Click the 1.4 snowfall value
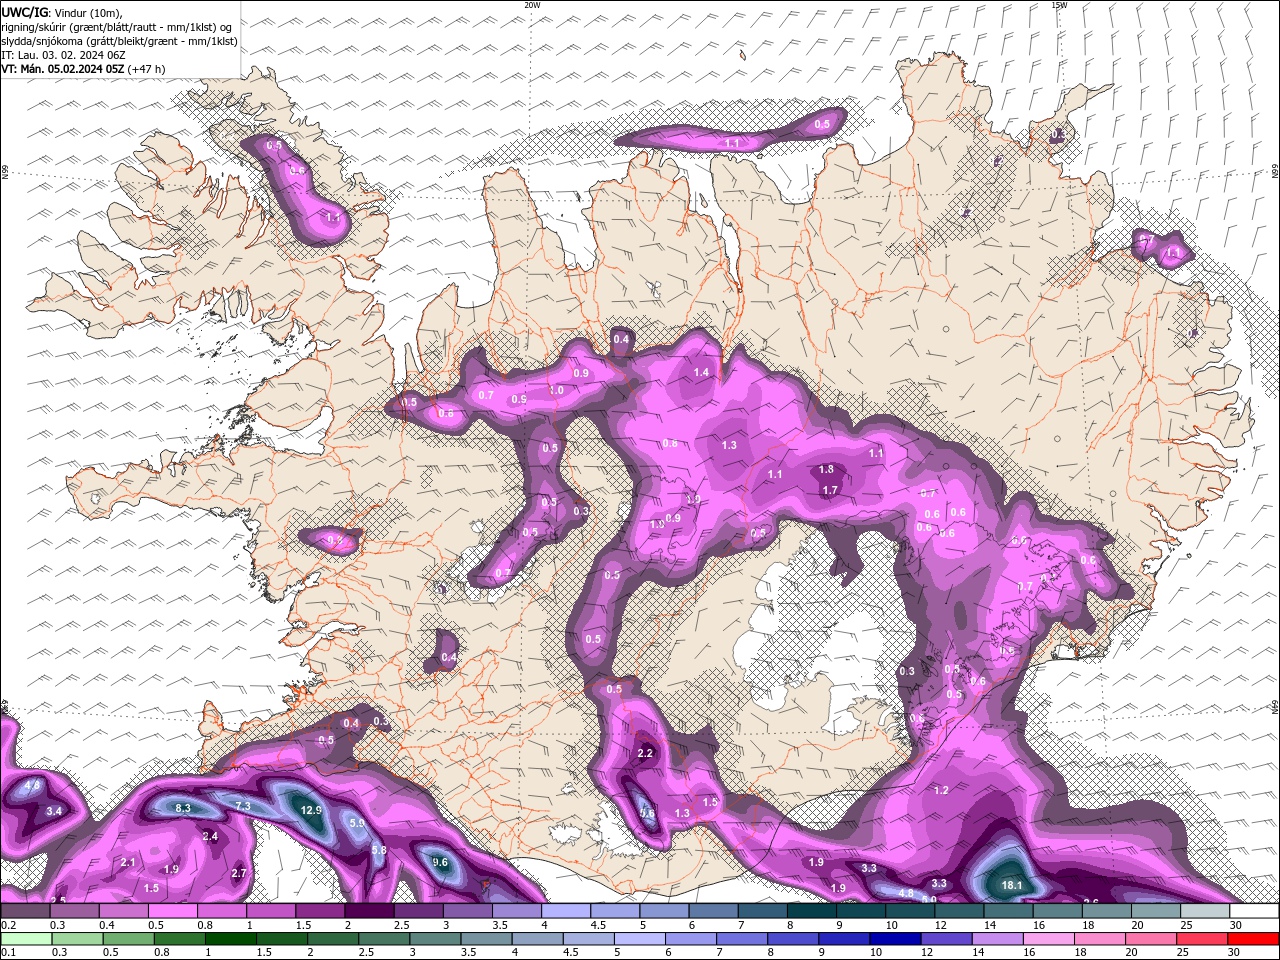Screen dimensions: 1280x960 pyautogui.click(x=701, y=372)
